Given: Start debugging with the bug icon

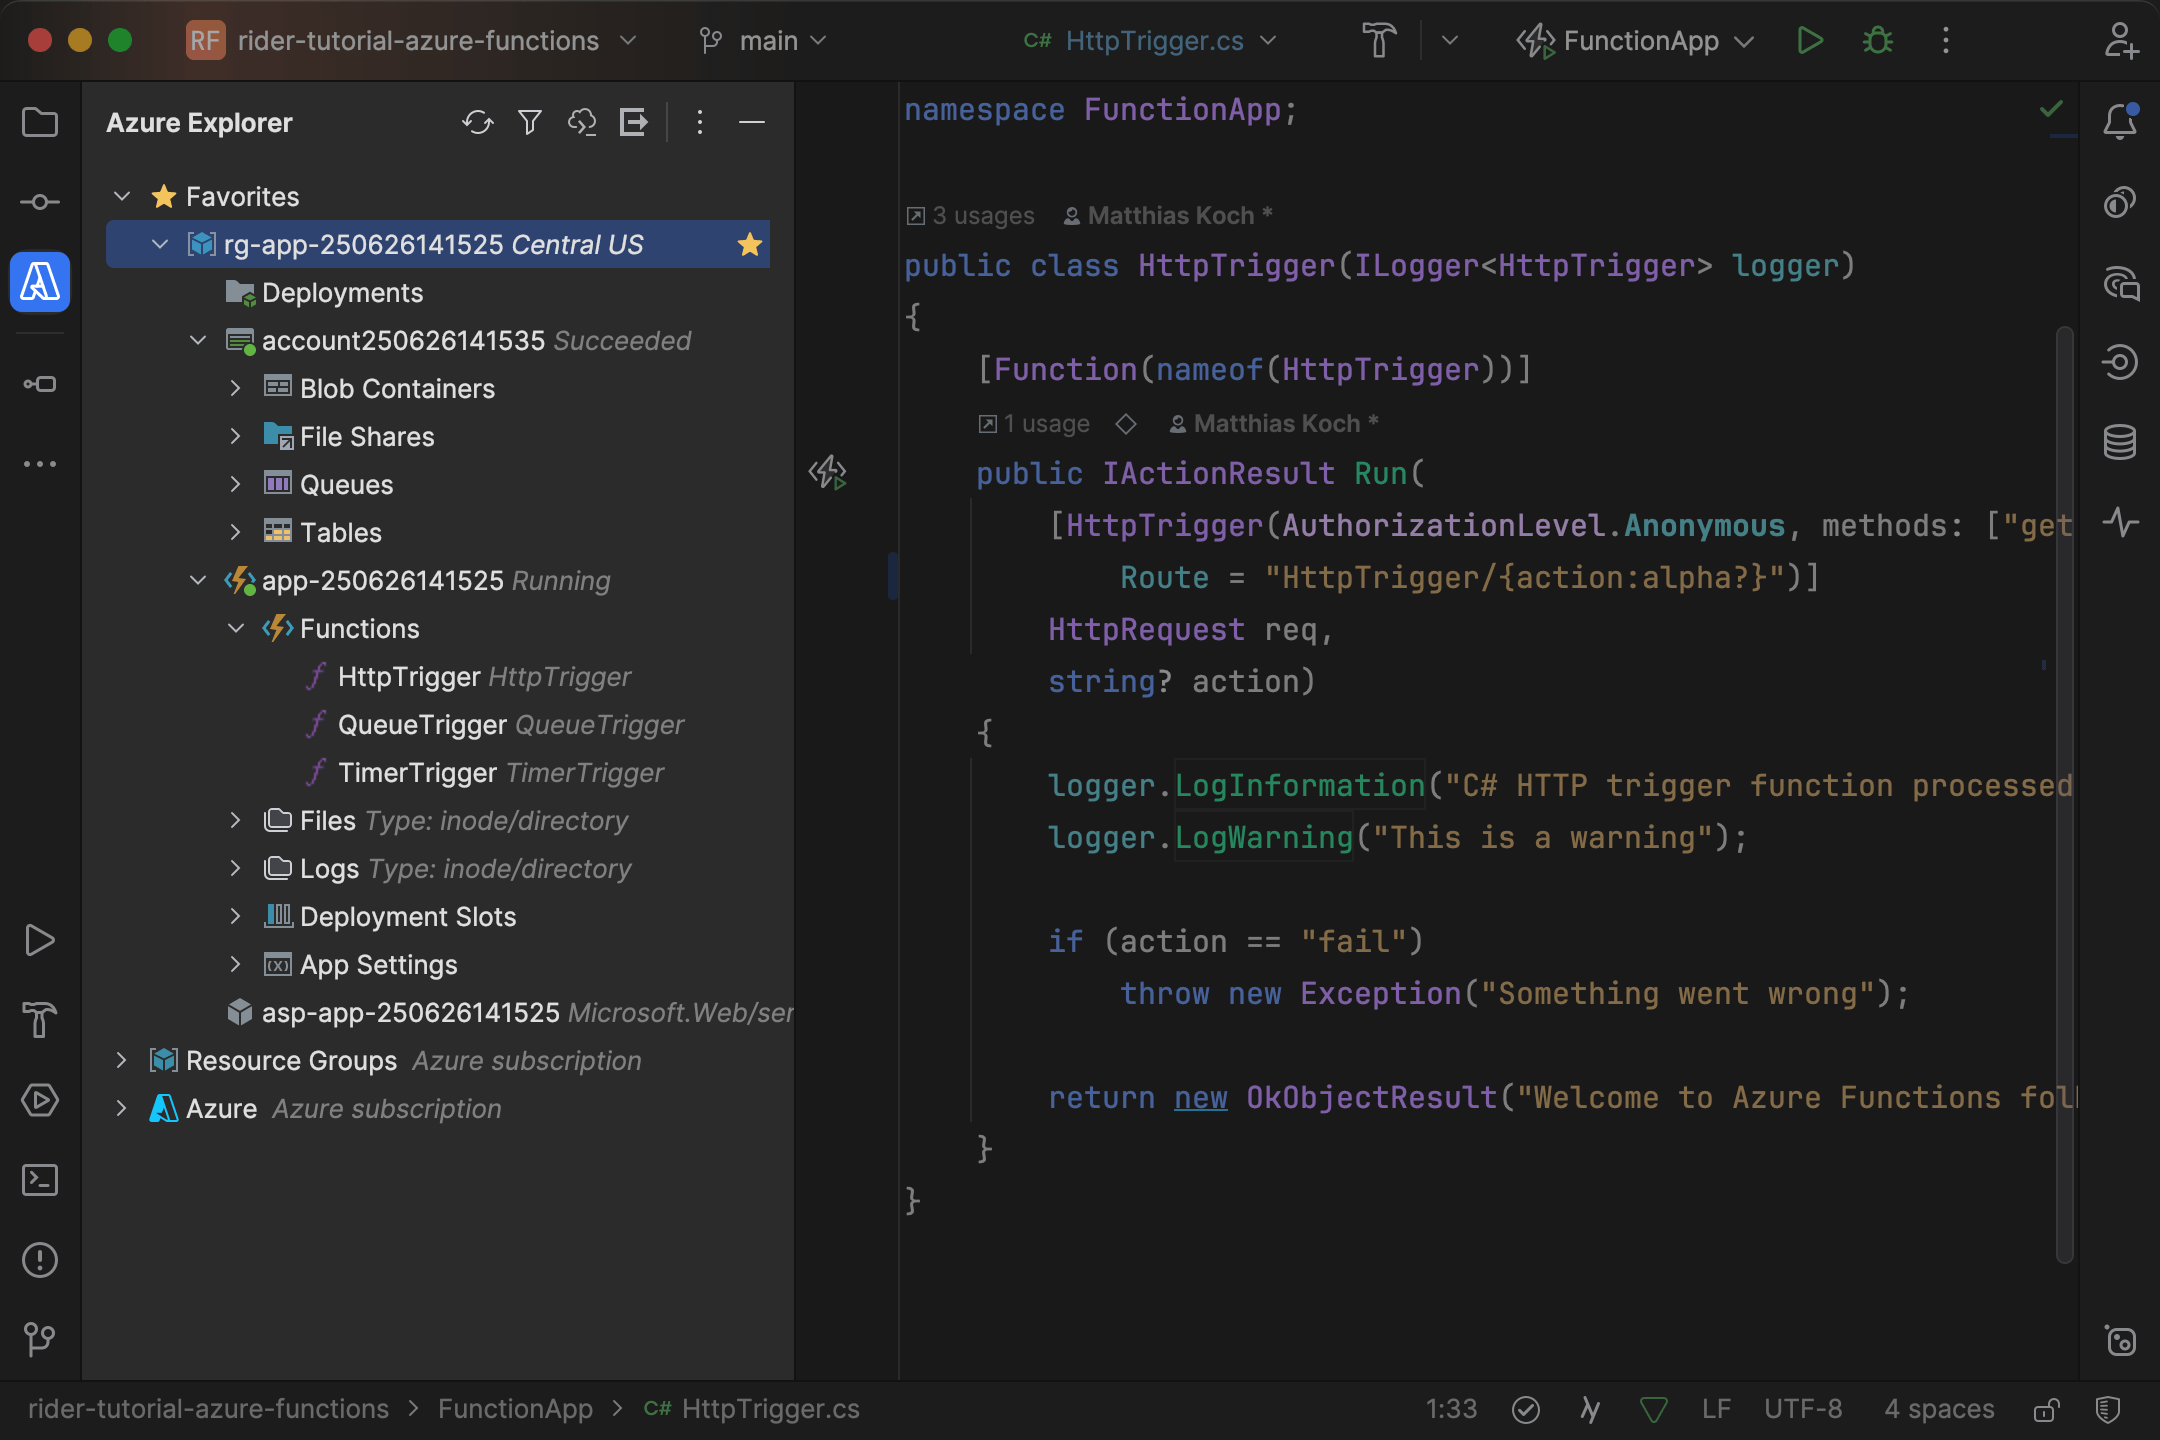Looking at the screenshot, I should coord(1877,41).
